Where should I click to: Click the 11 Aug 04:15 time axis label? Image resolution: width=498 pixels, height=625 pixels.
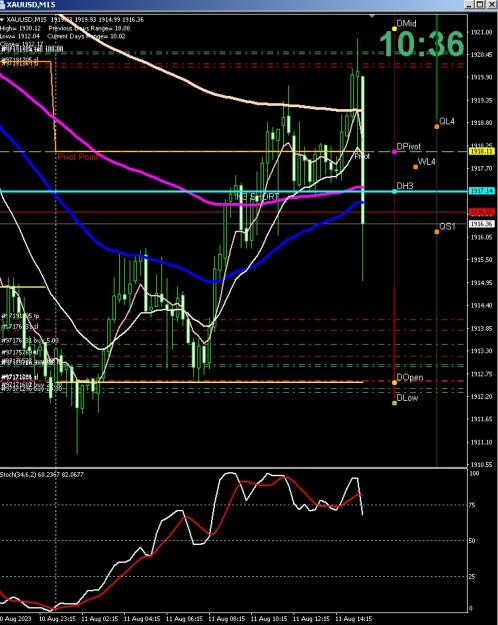click(142, 619)
